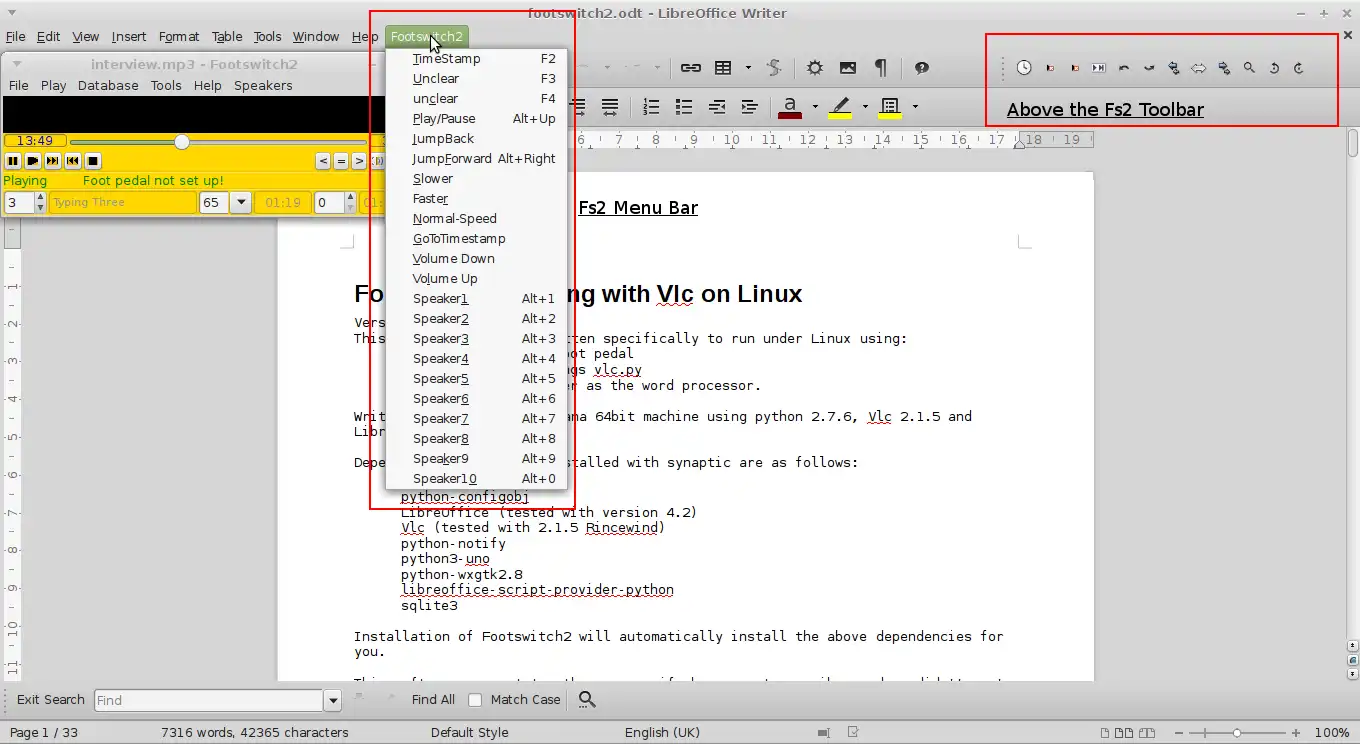1360x744 pixels.
Task: Toggle justified paragraph alignment
Action: click(x=610, y=106)
